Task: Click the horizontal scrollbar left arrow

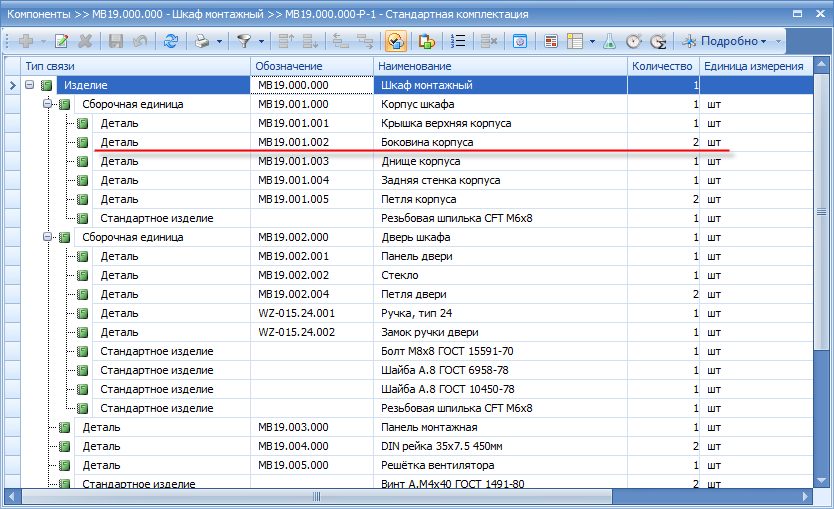Action: [12, 497]
